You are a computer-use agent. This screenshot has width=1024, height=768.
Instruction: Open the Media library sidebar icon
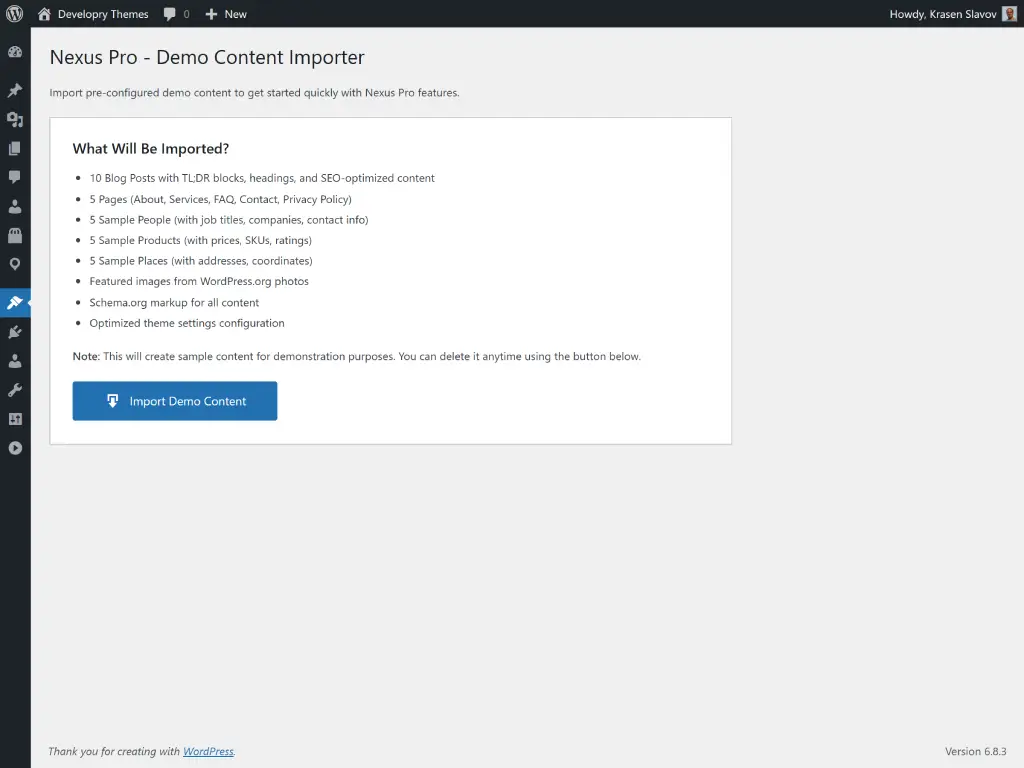tap(15, 120)
